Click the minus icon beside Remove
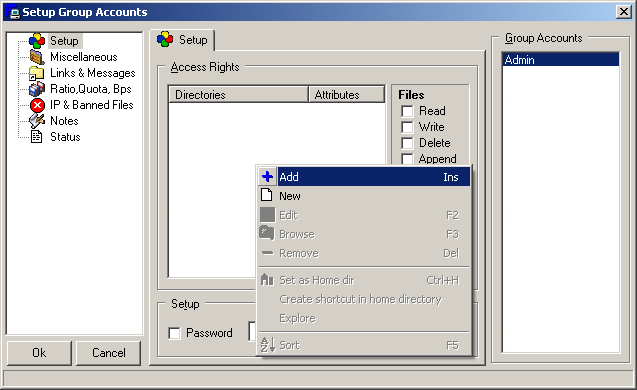 pos(268,253)
